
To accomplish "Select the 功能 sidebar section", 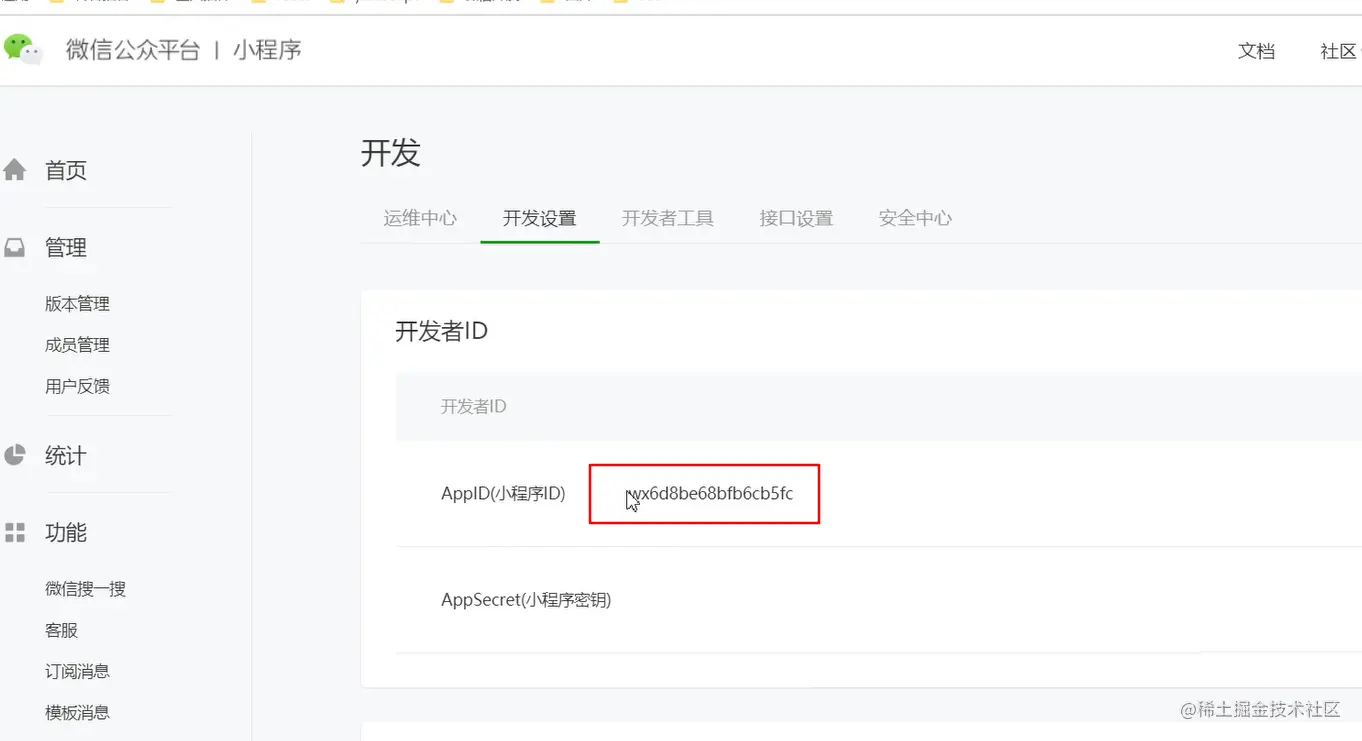I will pyautogui.click(x=66, y=533).
